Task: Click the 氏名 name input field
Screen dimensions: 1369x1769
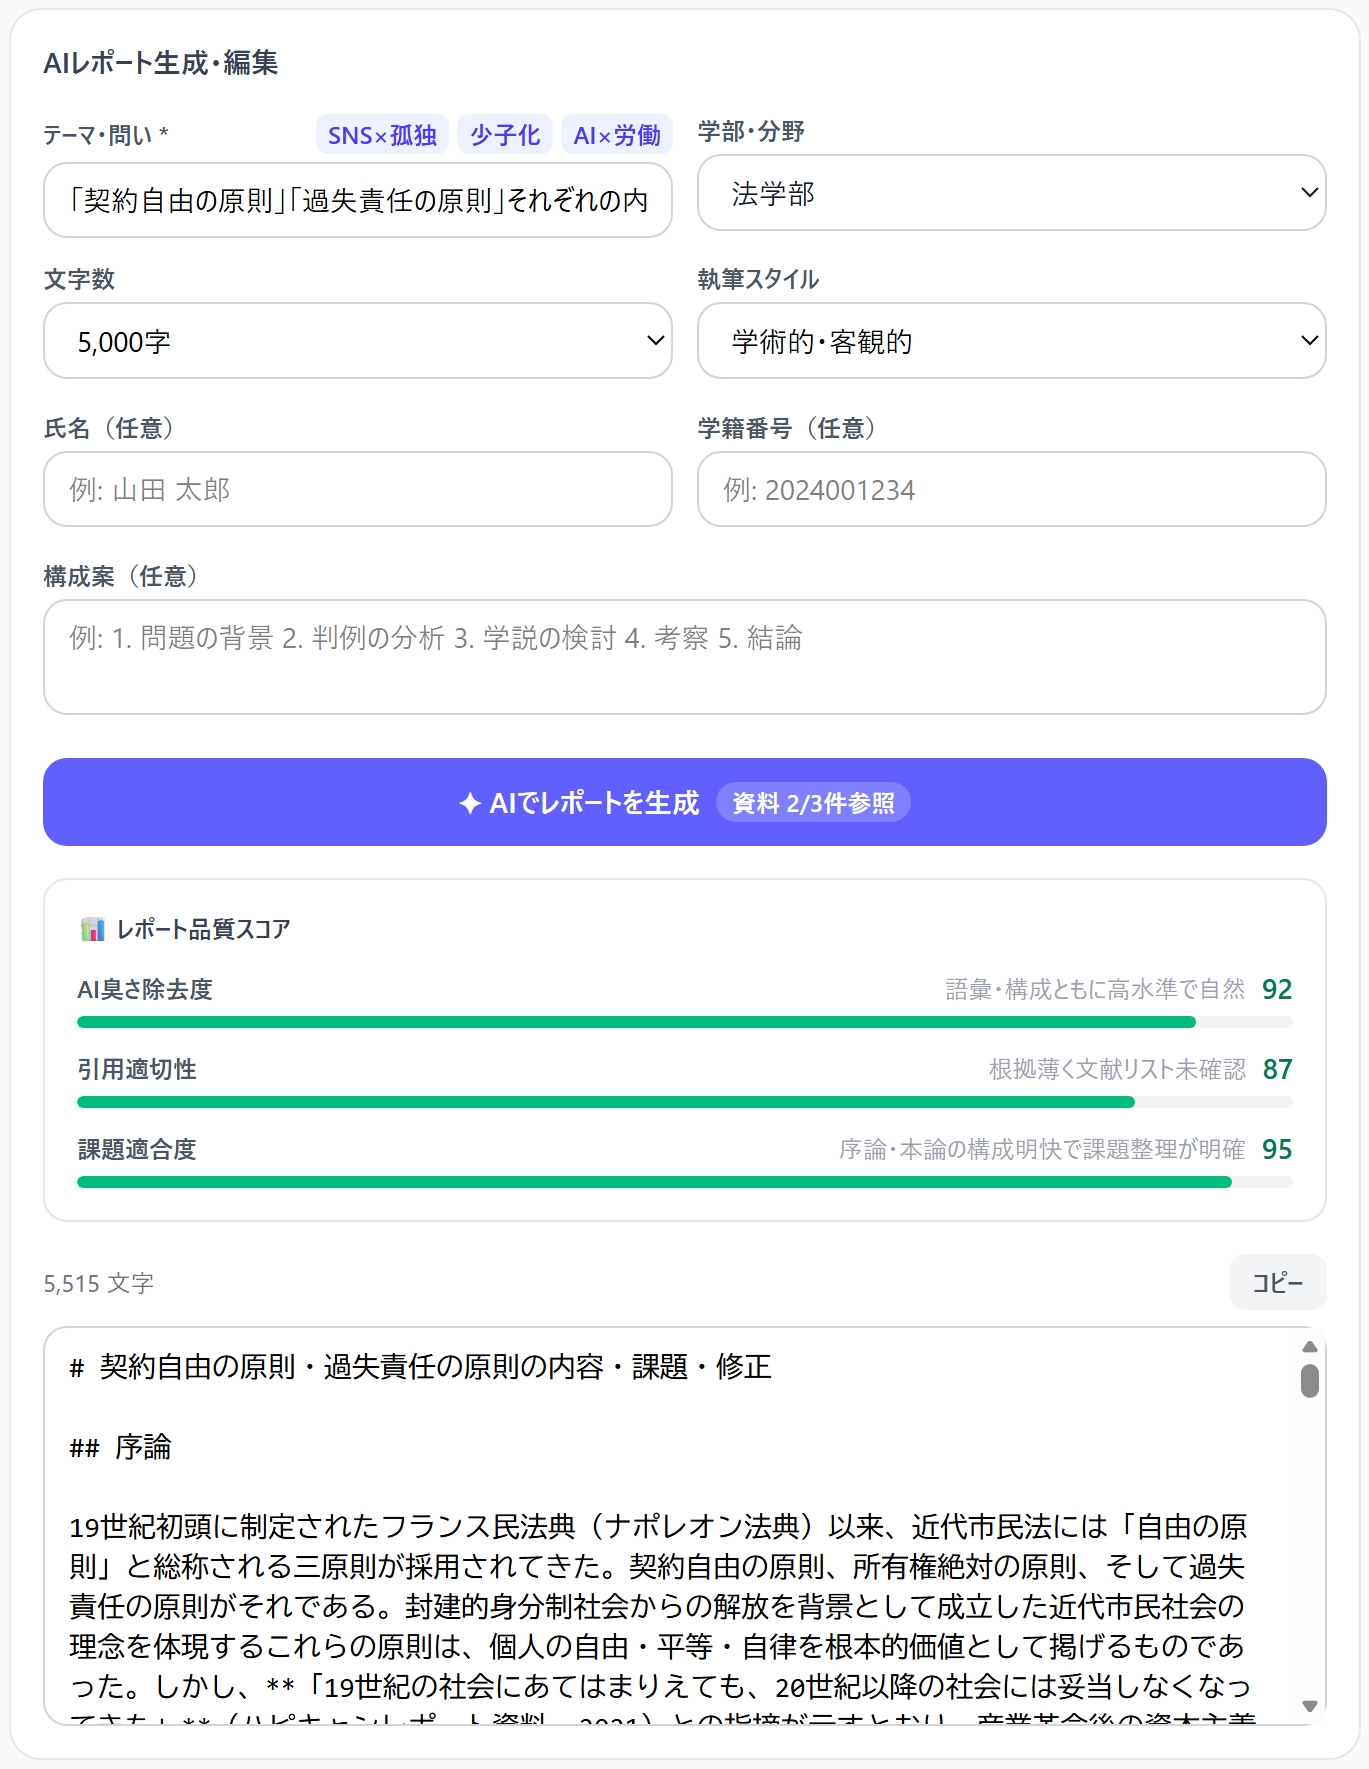Action: pos(358,489)
